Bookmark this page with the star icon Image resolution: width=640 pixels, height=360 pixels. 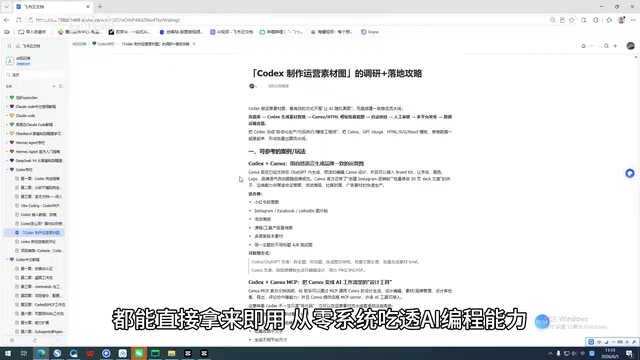point(572,20)
